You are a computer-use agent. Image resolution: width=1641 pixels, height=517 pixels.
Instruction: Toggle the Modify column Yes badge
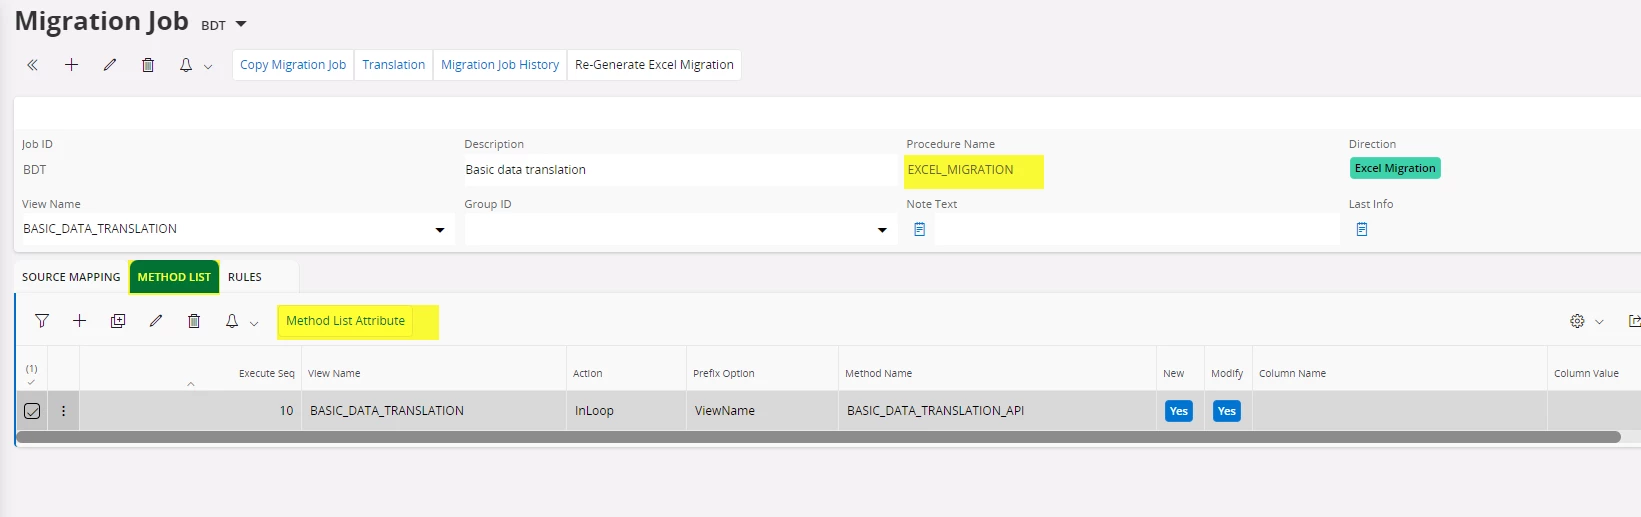pyautogui.click(x=1226, y=411)
